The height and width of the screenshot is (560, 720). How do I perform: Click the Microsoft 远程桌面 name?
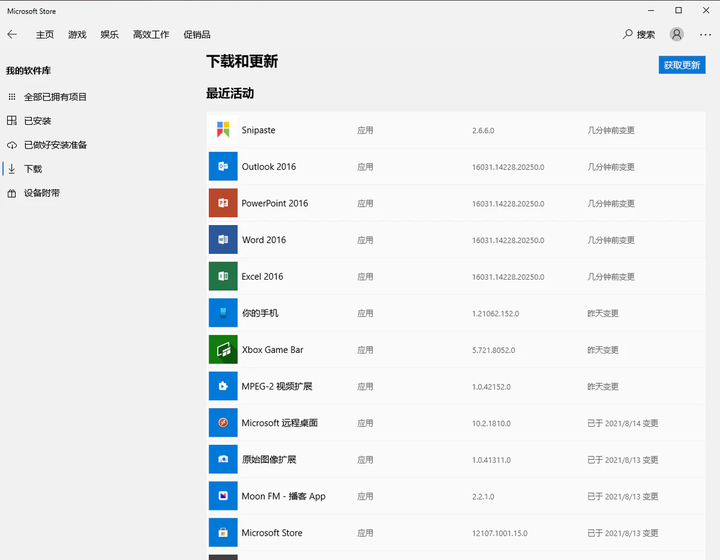tap(280, 423)
